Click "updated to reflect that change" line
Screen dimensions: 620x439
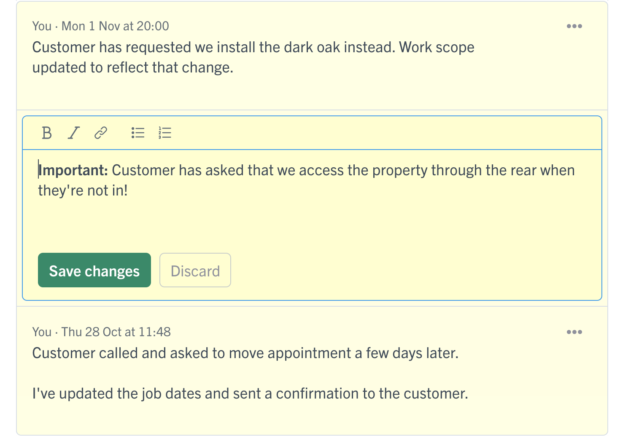pyautogui.click(x=132, y=68)
